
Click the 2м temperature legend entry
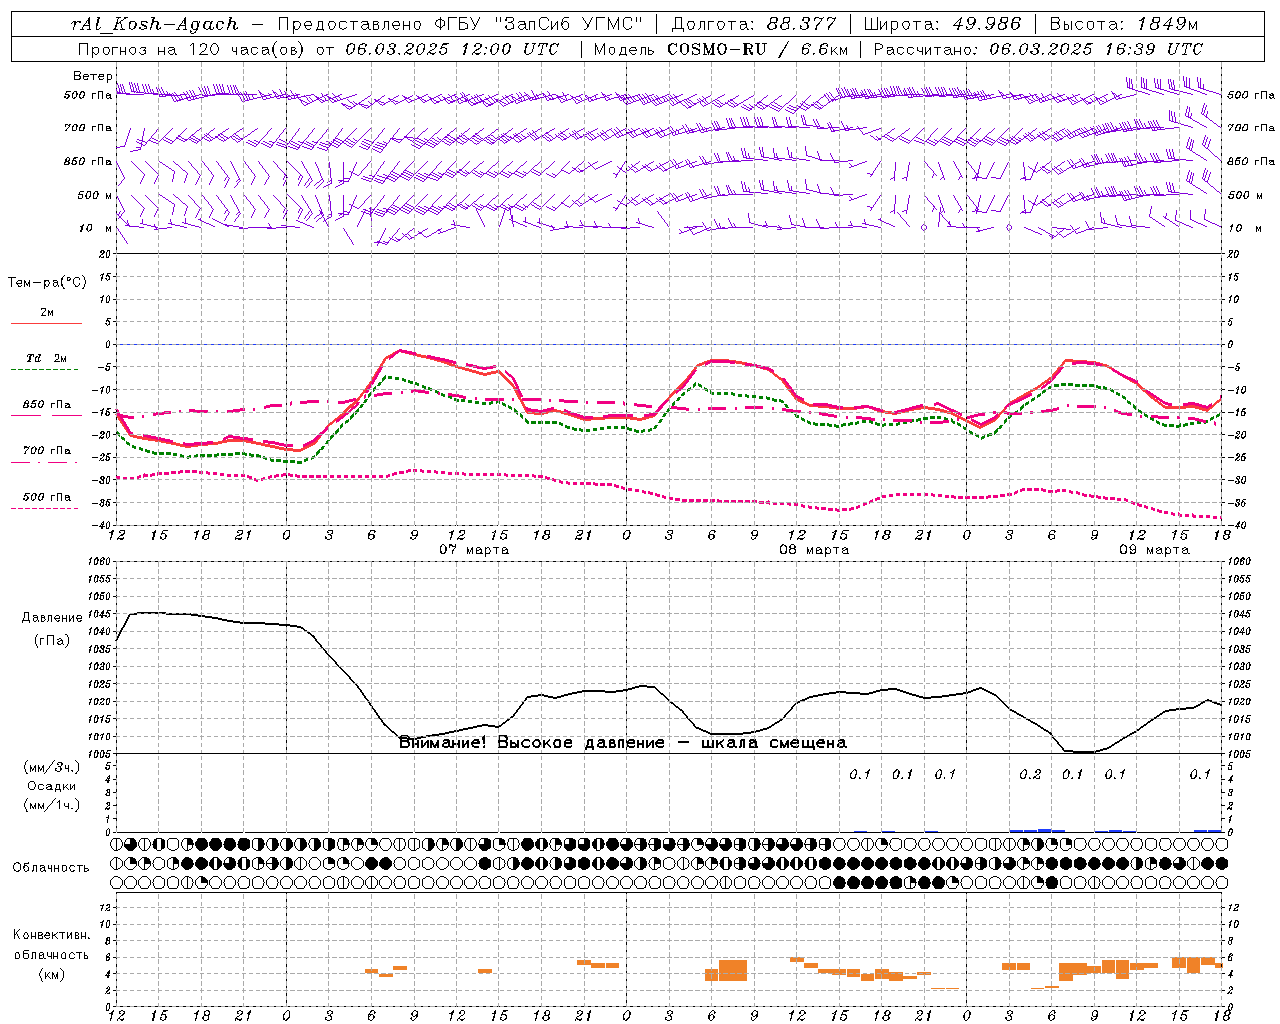pyautogui.click(x=47, y=313)
